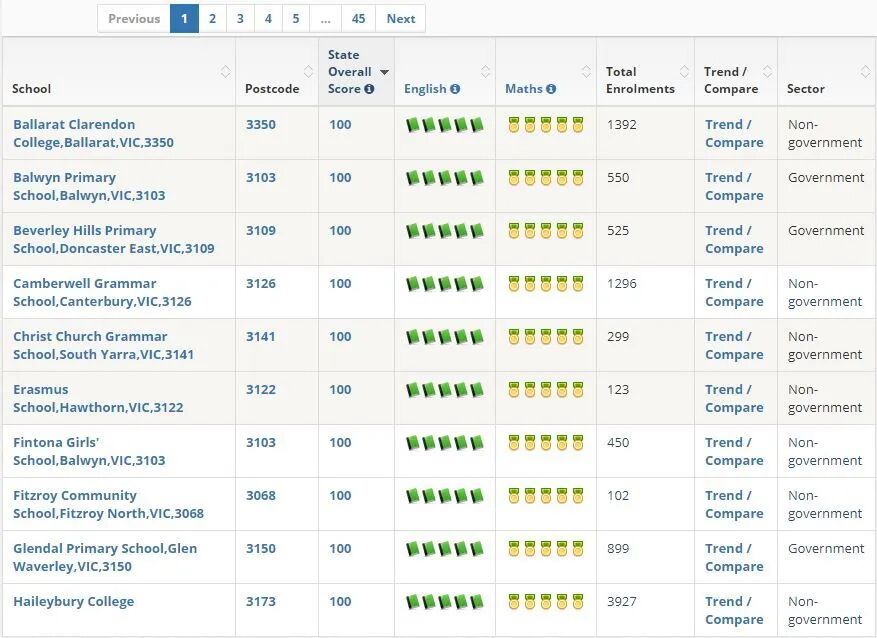Click the pagination ellipsis item

pyautogui.click(x=326, y=18)
